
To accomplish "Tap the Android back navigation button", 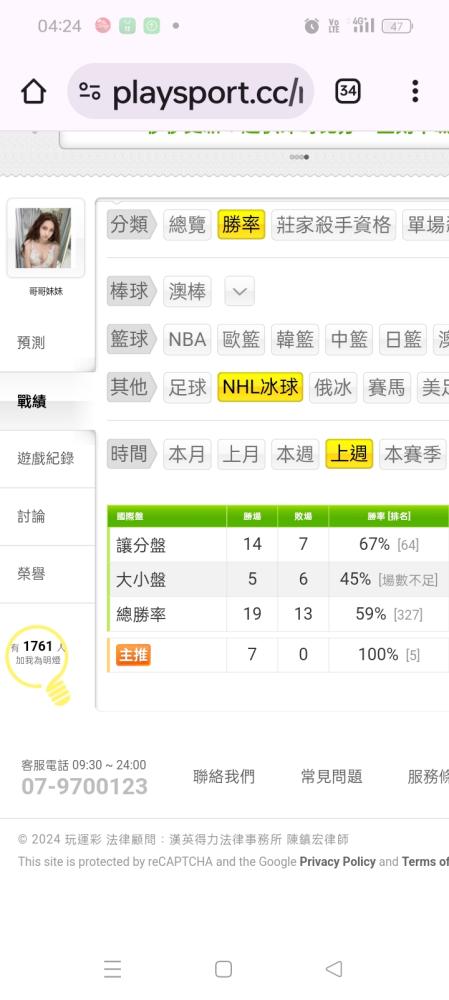I will coord(334,969).
